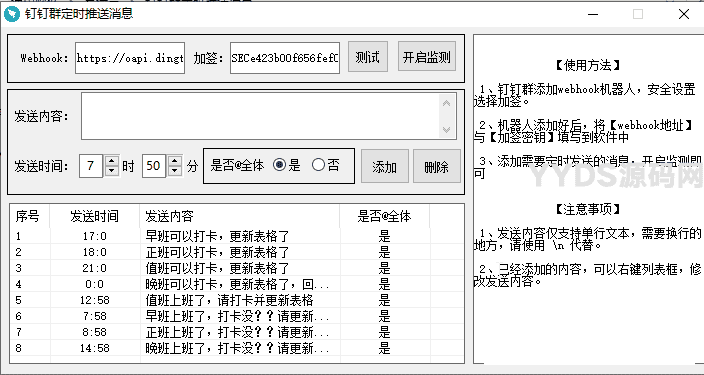This screenshot has height=375, width=704.
Task: Click the 发送内容 column header
Action: coord(240,216)
